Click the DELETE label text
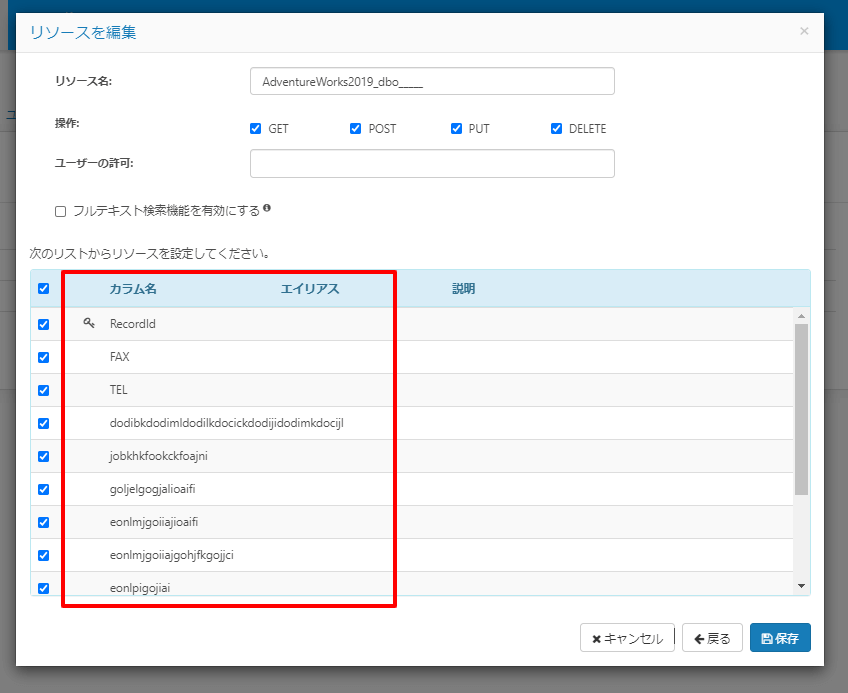848x693 pixels. pyautogui.click(x=587, y=129)
